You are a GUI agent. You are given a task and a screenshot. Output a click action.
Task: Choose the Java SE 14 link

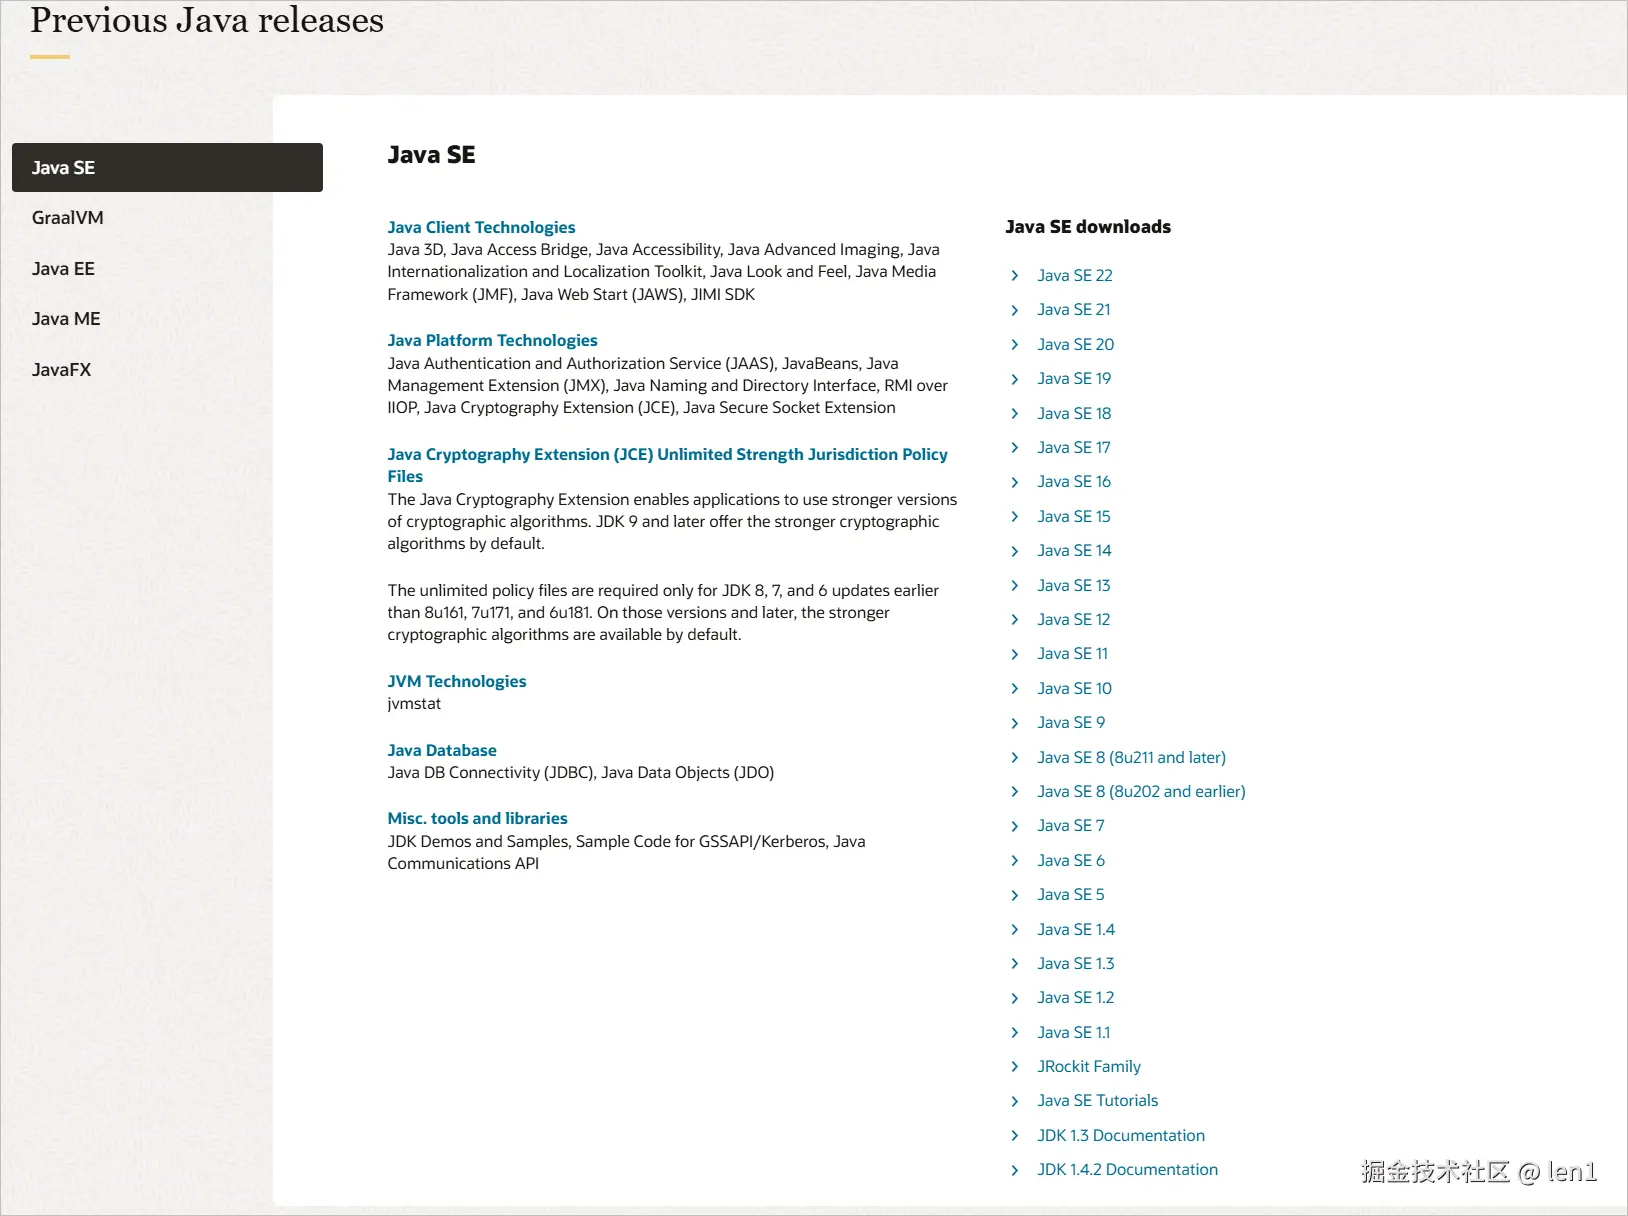pos(1074,550)
